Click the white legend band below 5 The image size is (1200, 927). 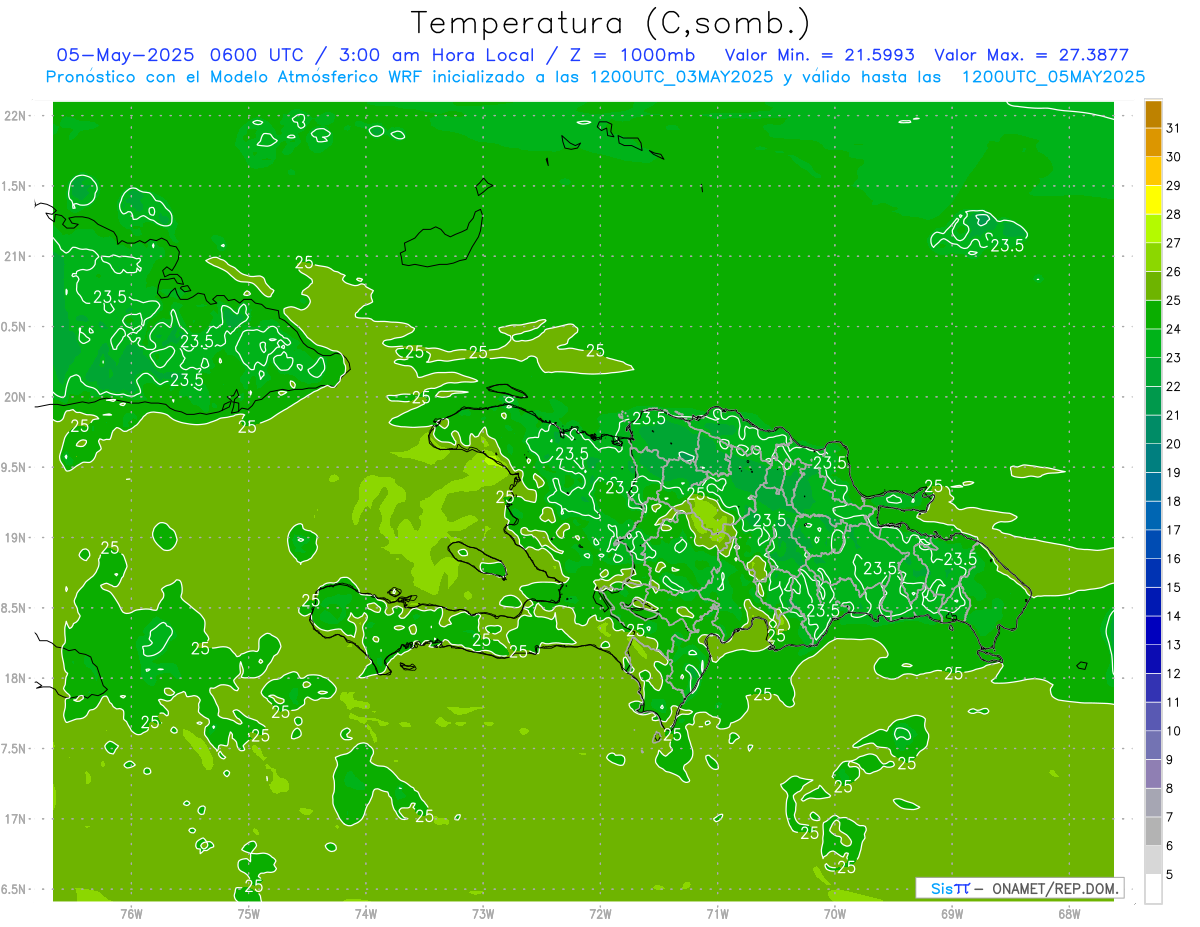click(x=1153, y=889)
